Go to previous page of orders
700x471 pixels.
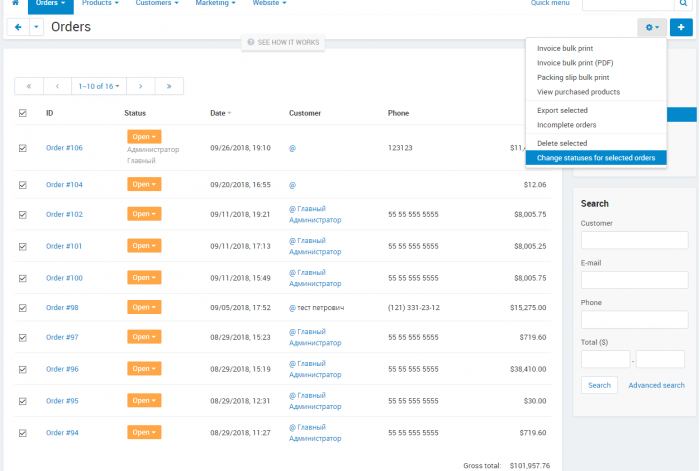pyautogui.click(x=57, y=86)
